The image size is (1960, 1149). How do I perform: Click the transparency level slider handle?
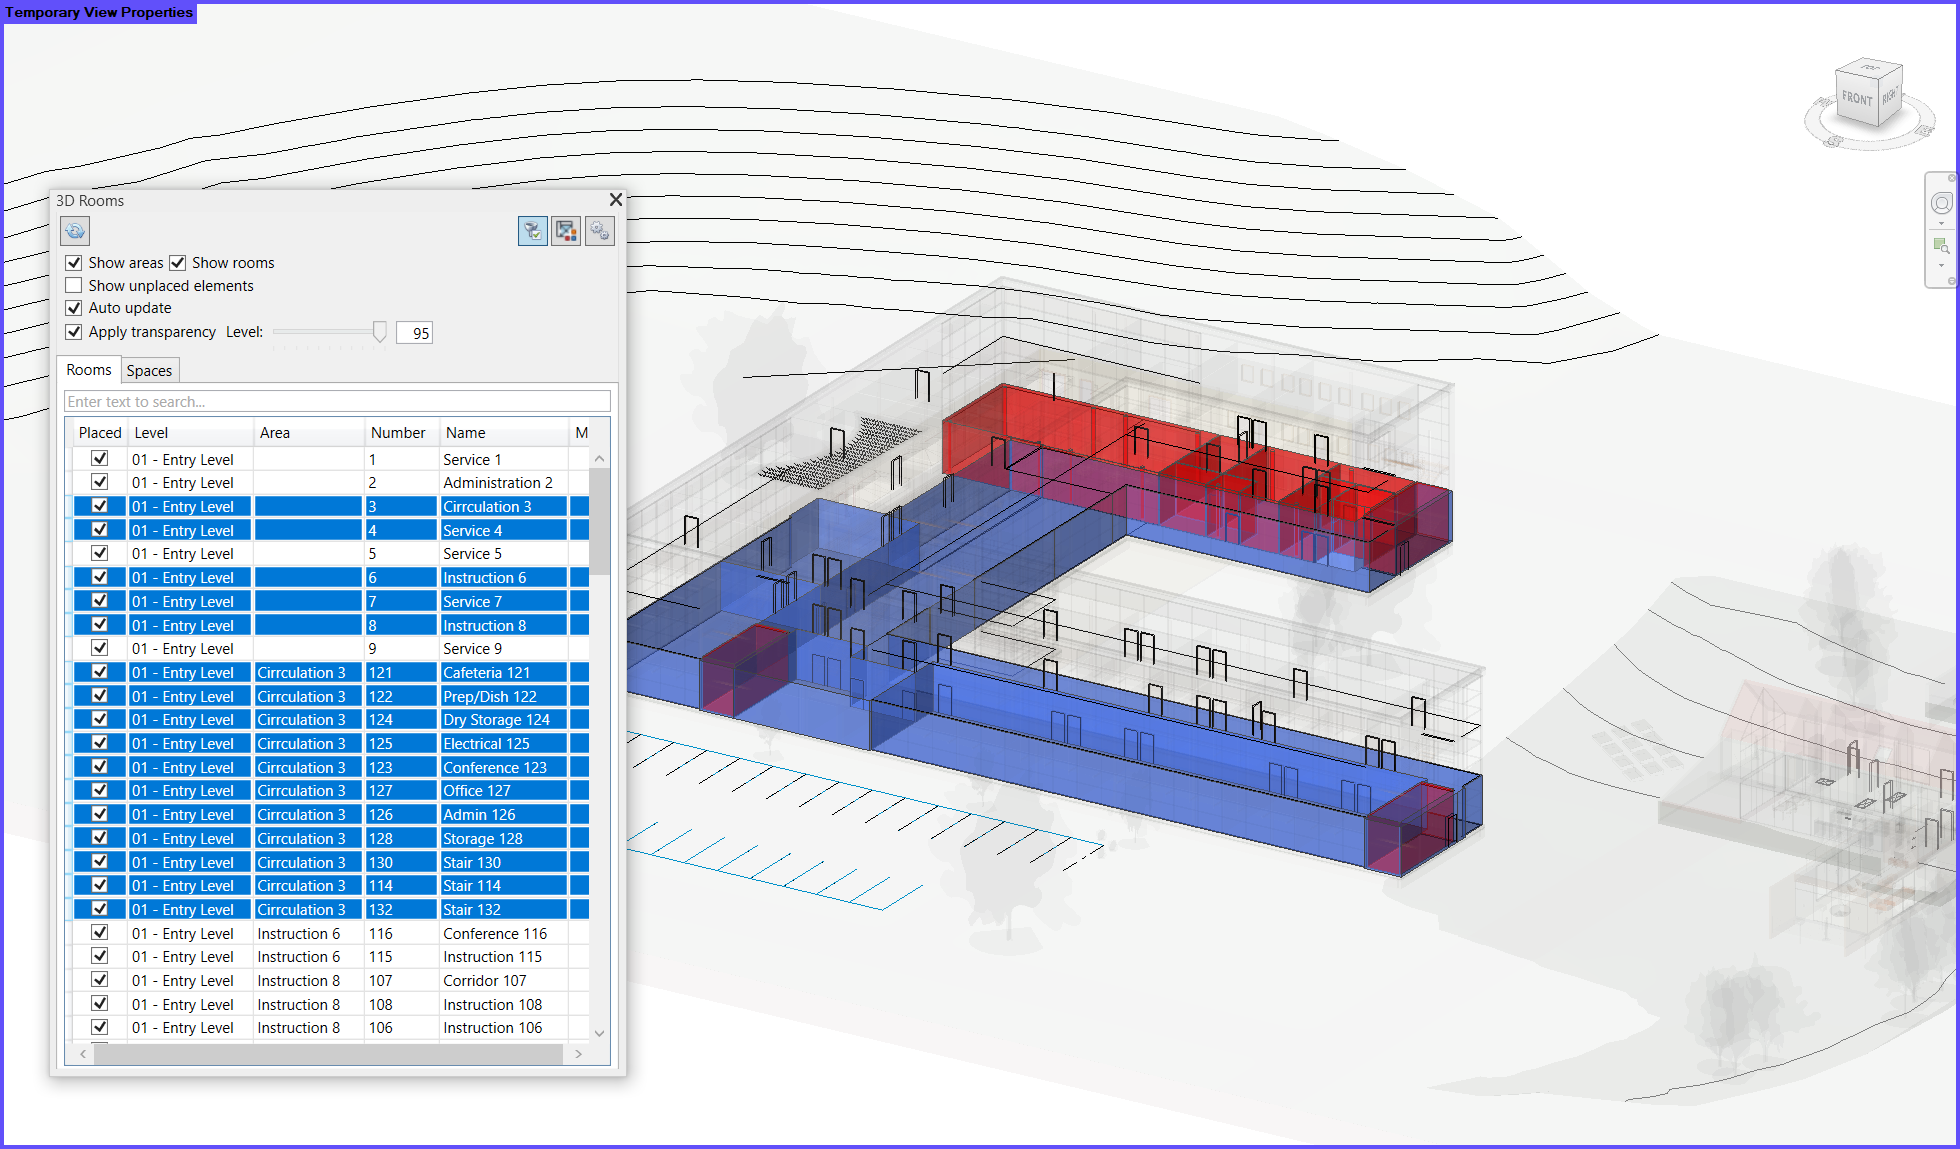[379, 332]
